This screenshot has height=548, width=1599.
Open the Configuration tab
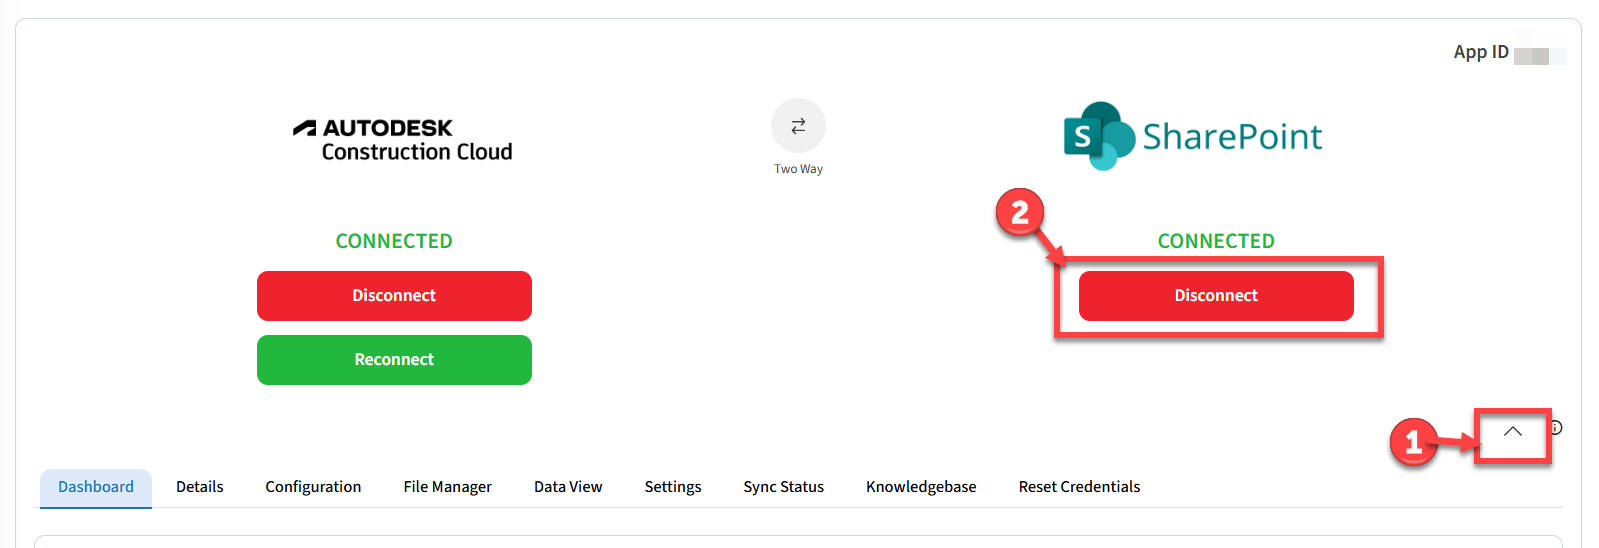(313, 487)
